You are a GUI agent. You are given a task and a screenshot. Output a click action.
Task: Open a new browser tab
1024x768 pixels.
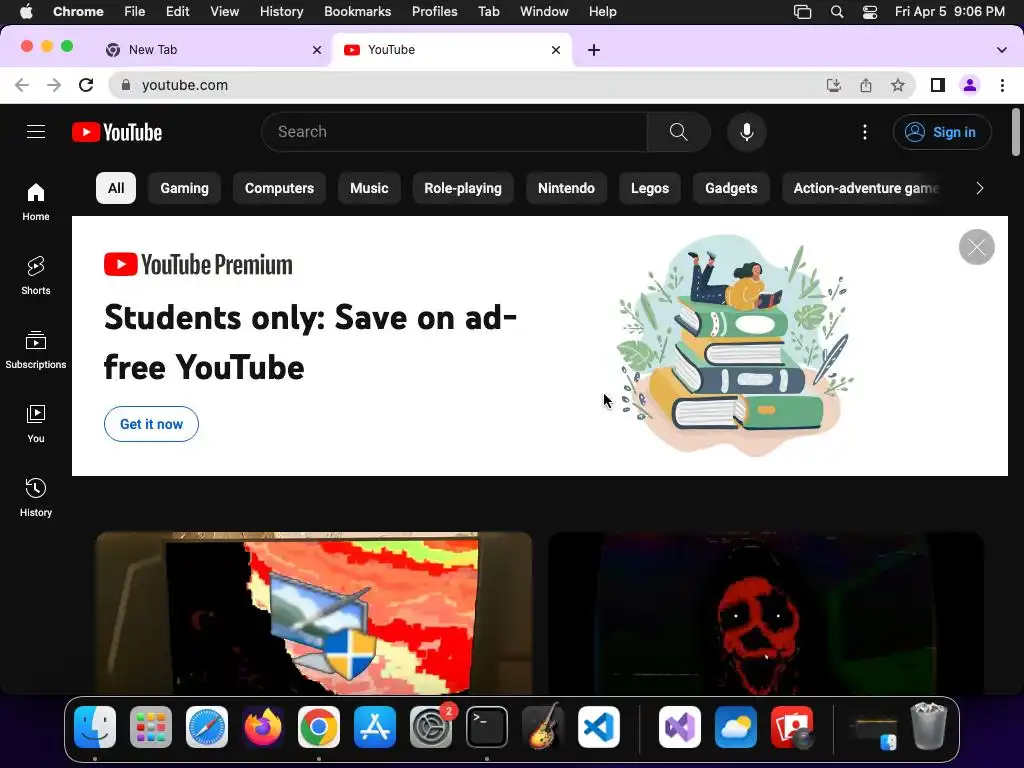tap(594, 50)
